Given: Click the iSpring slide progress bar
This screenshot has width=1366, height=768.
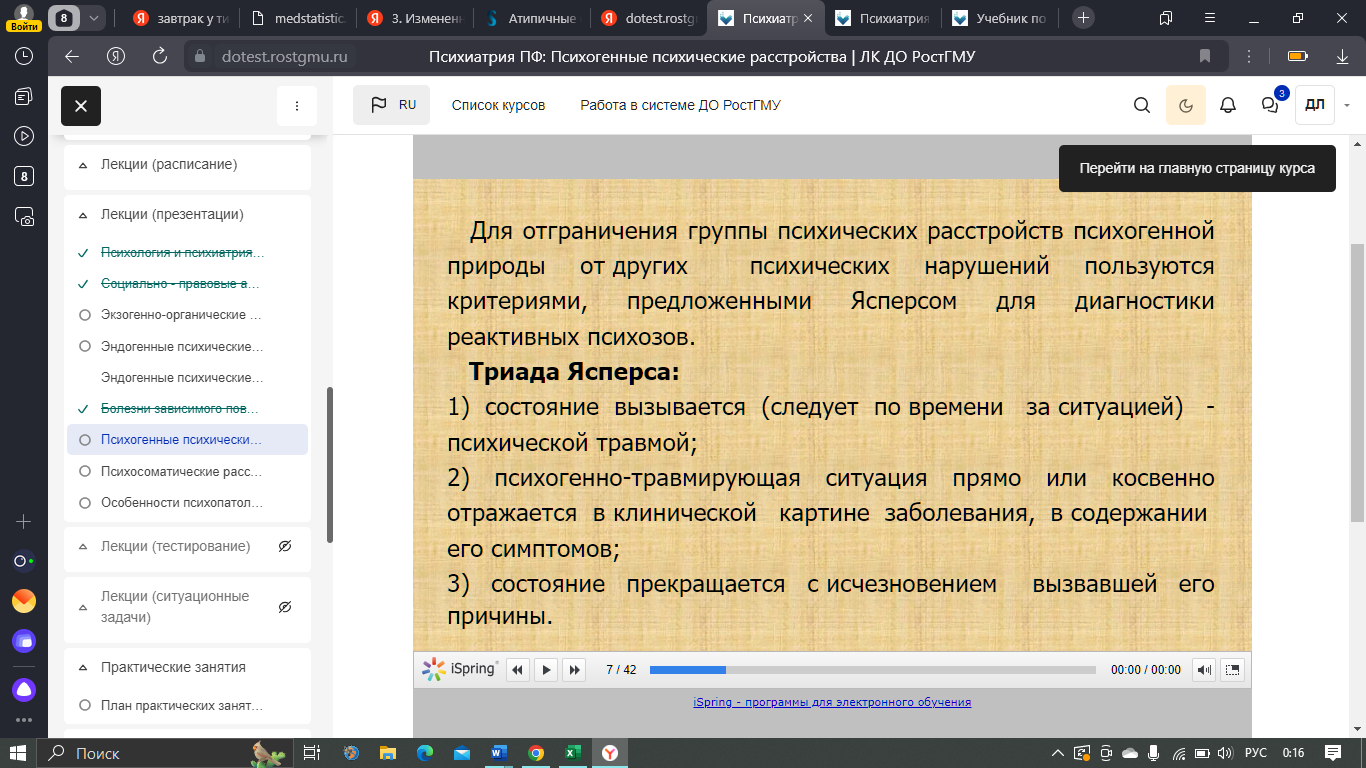Looking at the screenshot, I should point(873,670).
